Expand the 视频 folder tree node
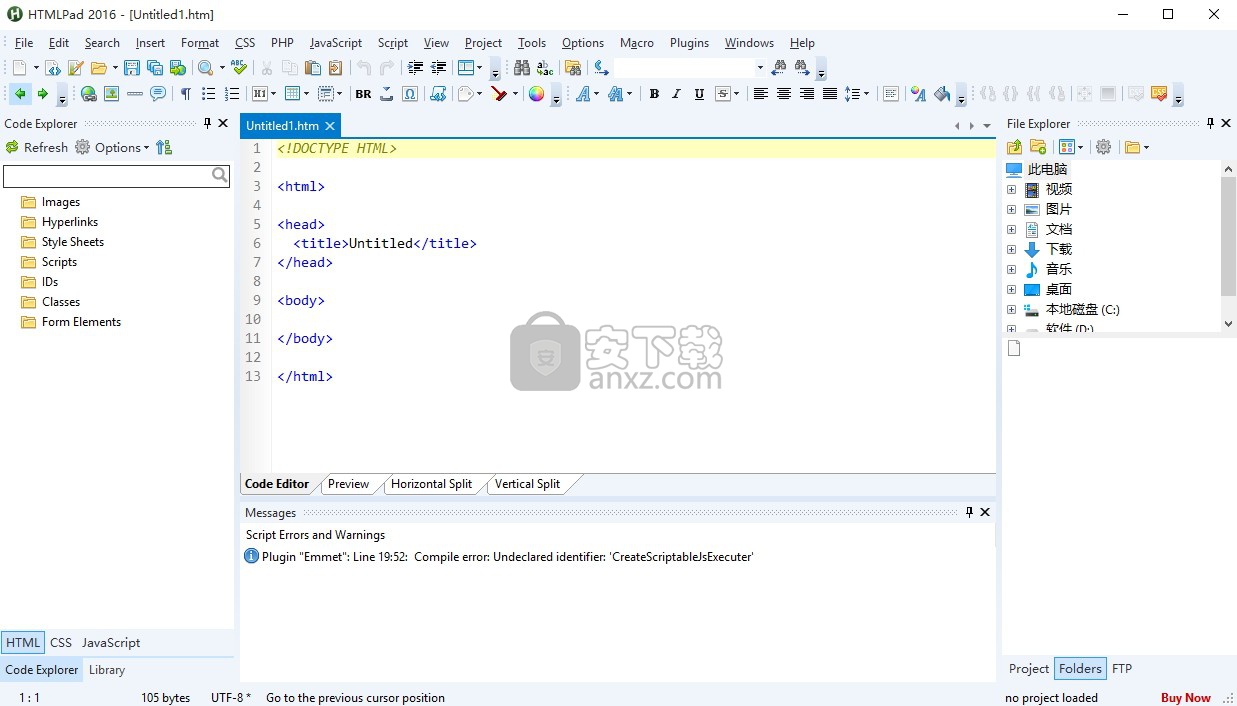The height and width of the screenshot is (706, 1237). click(1011, 189)
